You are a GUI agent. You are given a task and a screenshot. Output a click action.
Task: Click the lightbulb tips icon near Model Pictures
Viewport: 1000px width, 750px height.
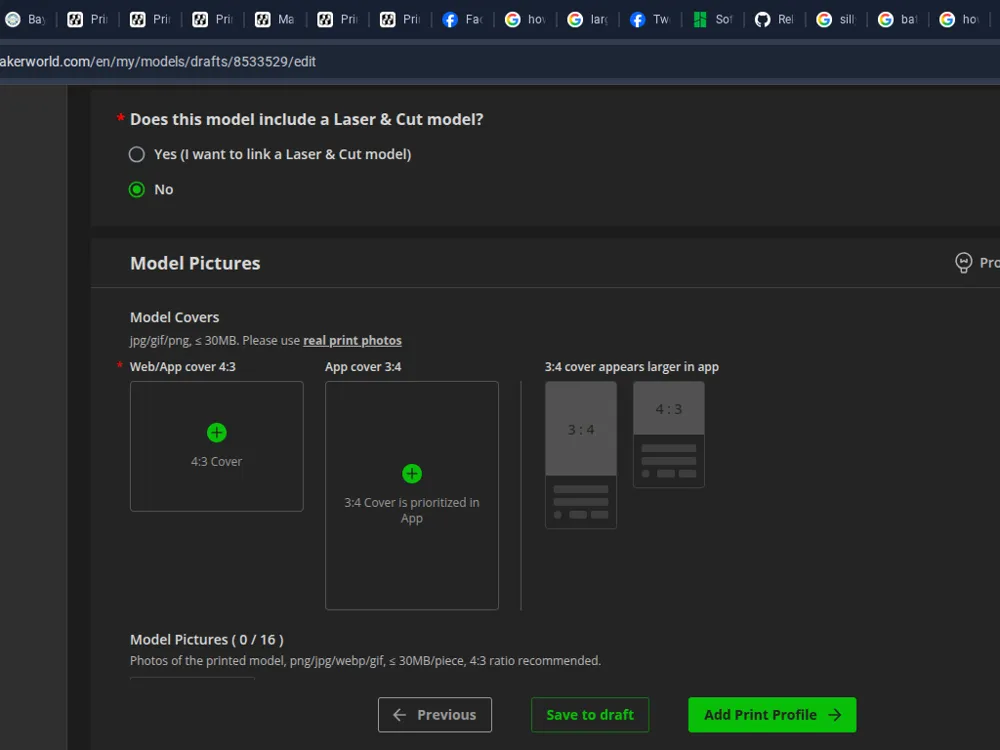click(963, 263)
